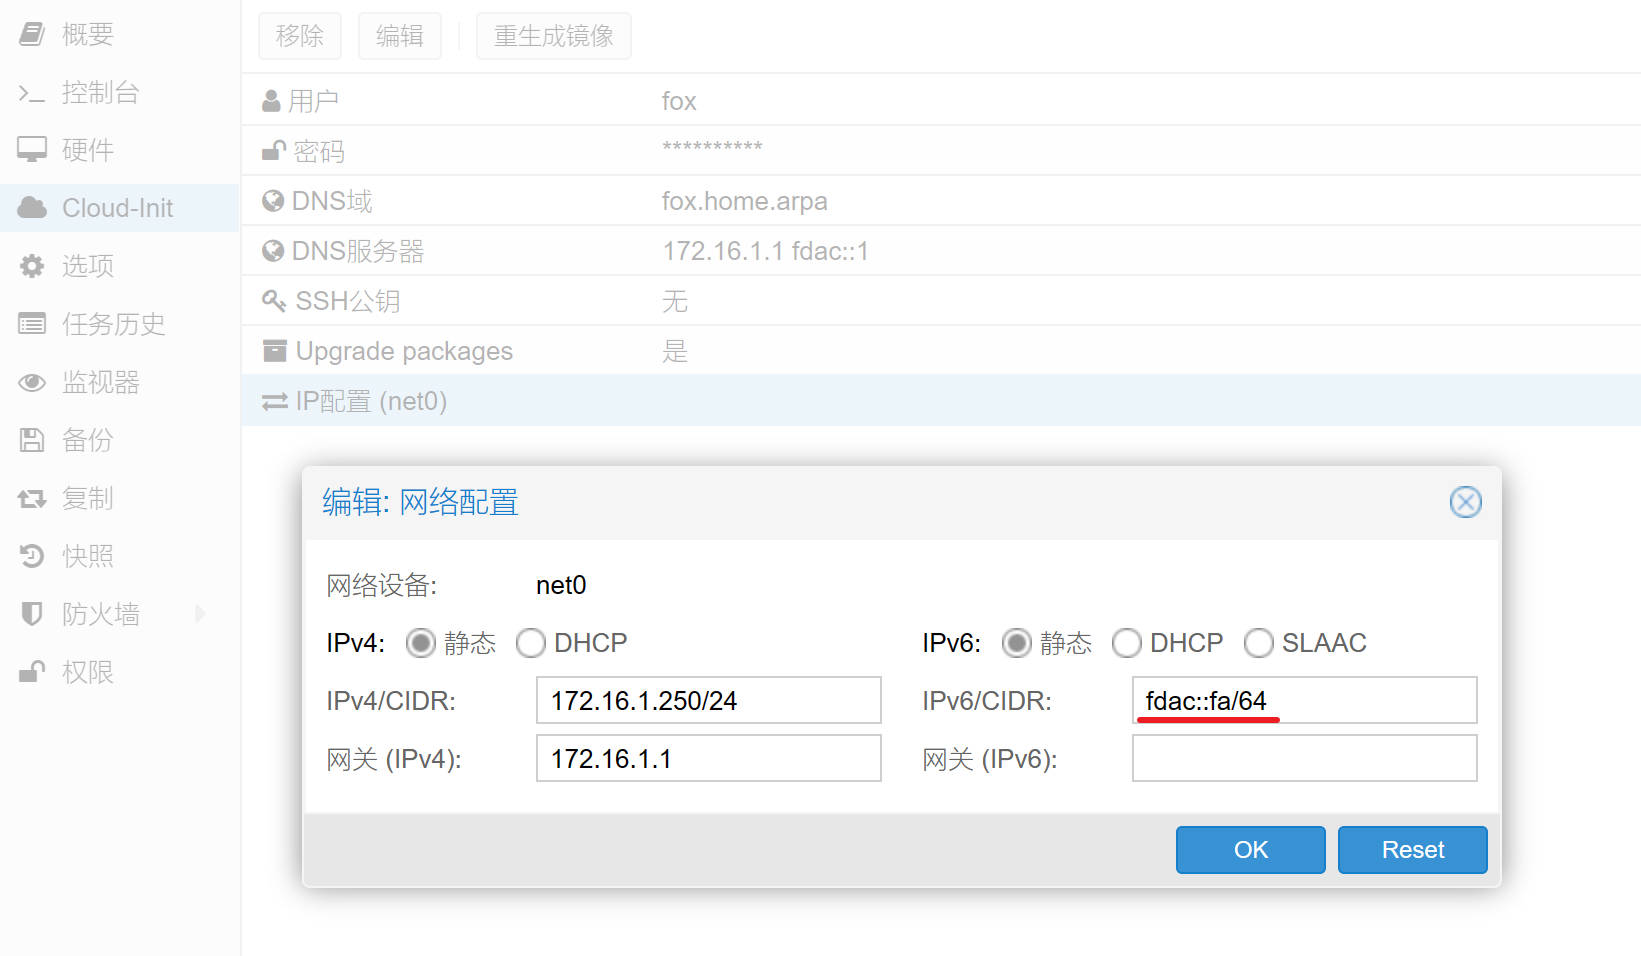The width and height of the screenshot is (1641, 956).
Task: Click the Cloud-Init cloud icon
Action: click(32, 208)
